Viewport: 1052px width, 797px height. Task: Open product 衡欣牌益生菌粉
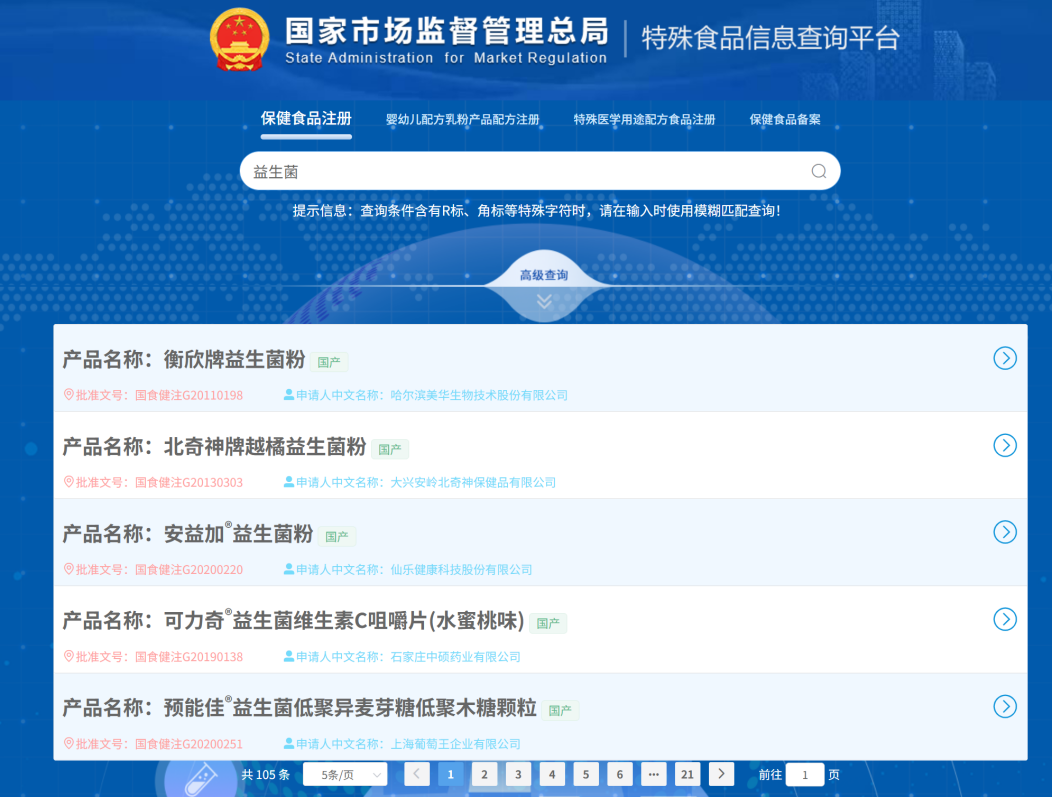[234, 360]
